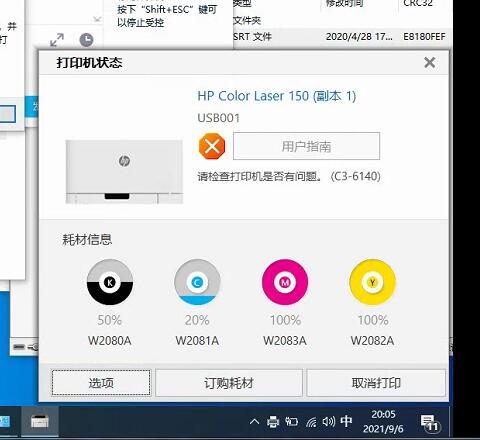
Task: Click the magenta toner M level icon
Action: point(285,282)
